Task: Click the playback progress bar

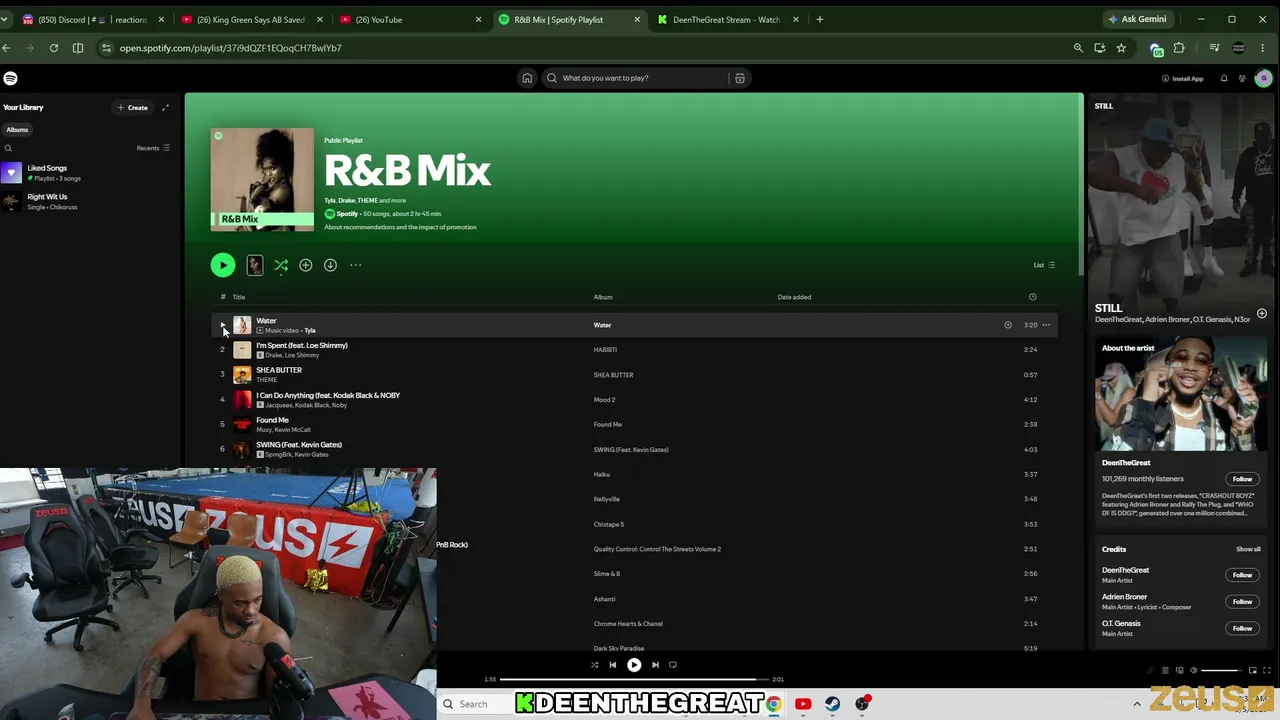Action: tap(635, 680)
